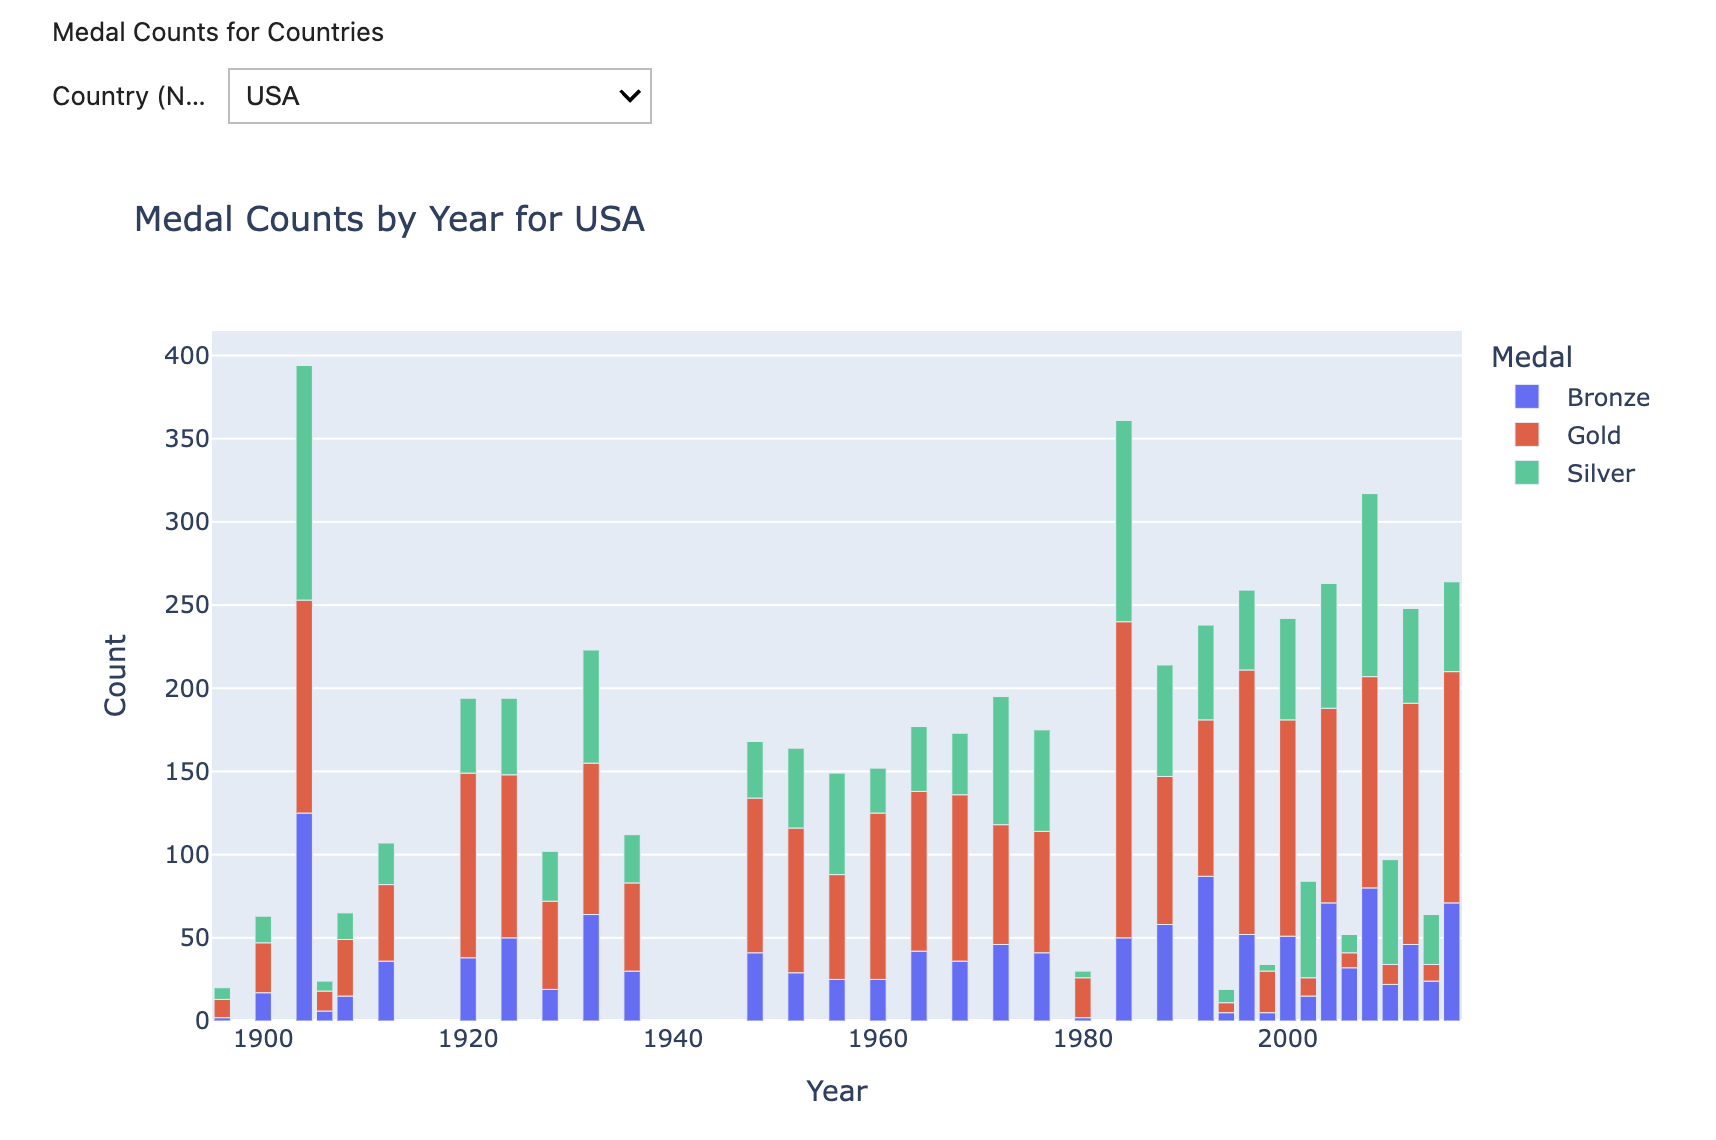The image size is (1716, 1140).
Task: Click the chevron arrow in Country selector
Action: (x=629, y=96)
